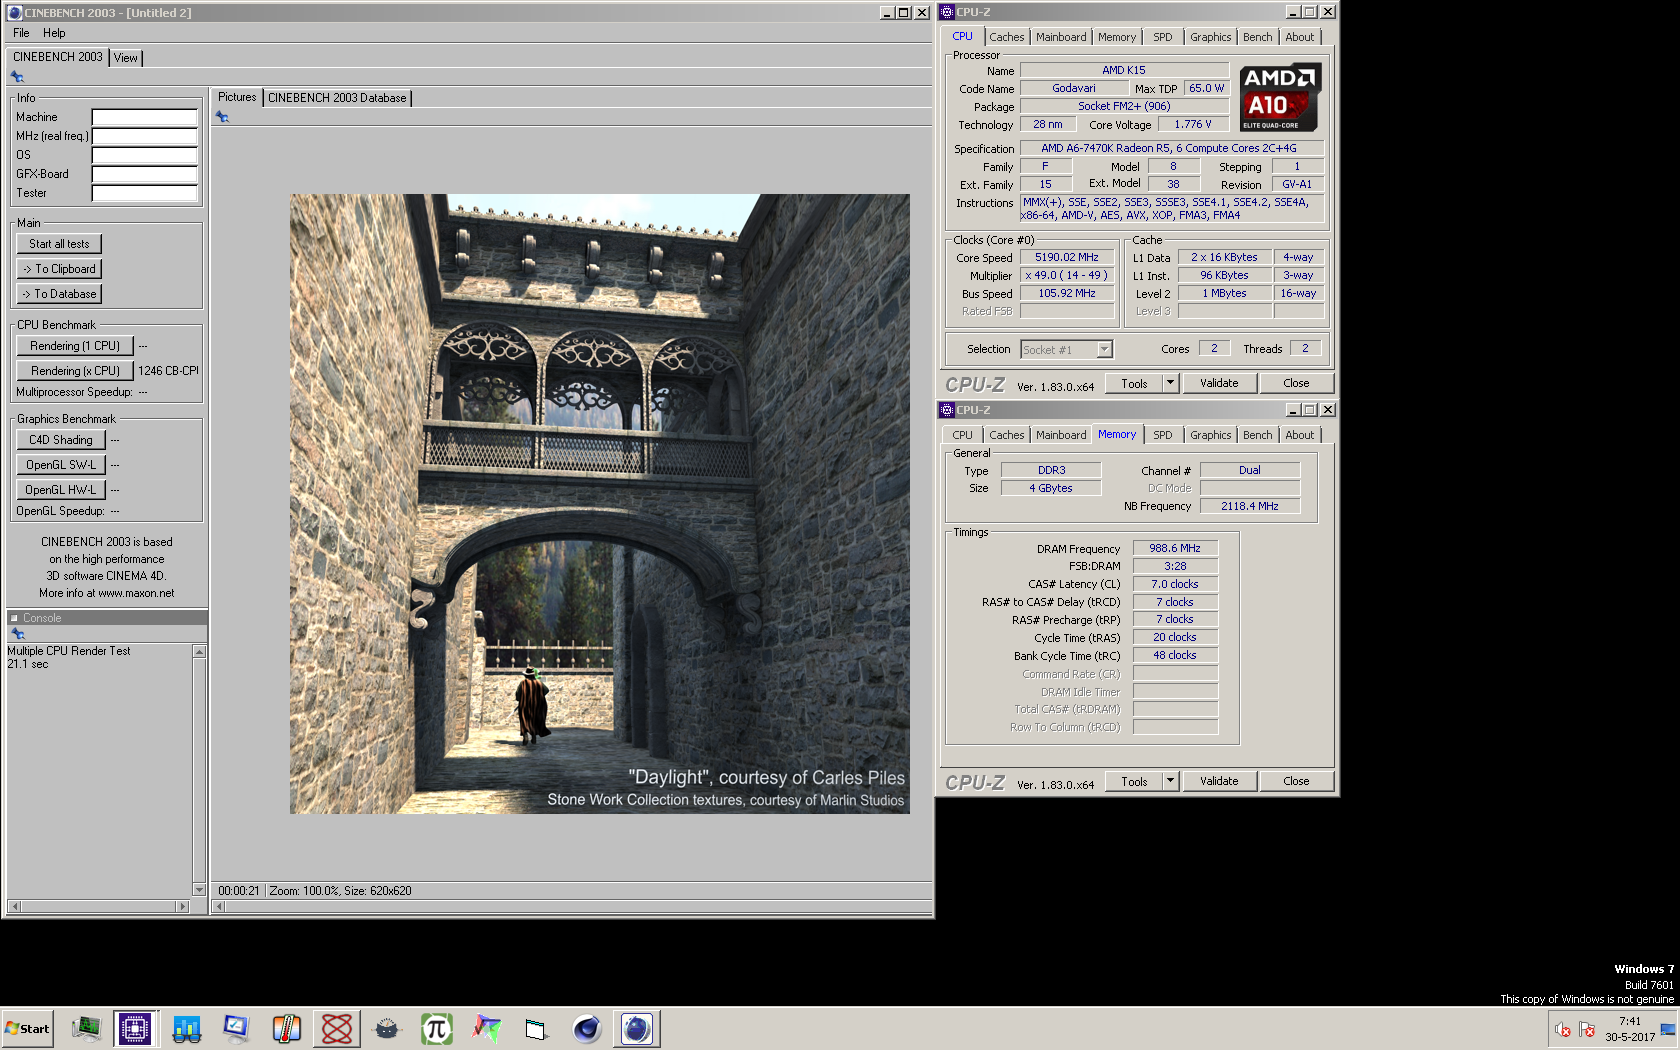Open the system monitor taskbar icon

pos(86,1028)
